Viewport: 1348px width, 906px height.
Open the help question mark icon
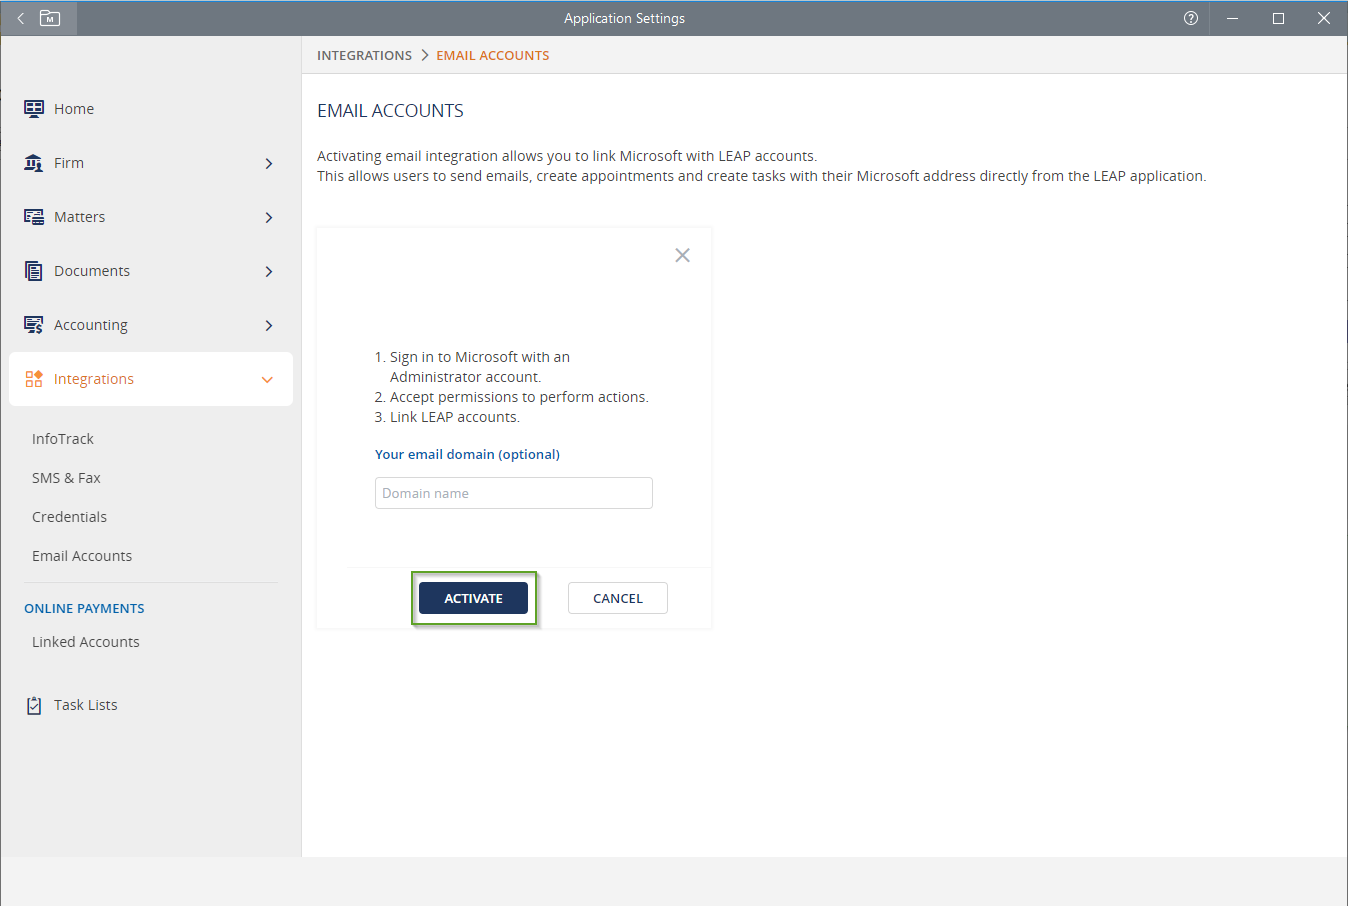(1191, 18)
